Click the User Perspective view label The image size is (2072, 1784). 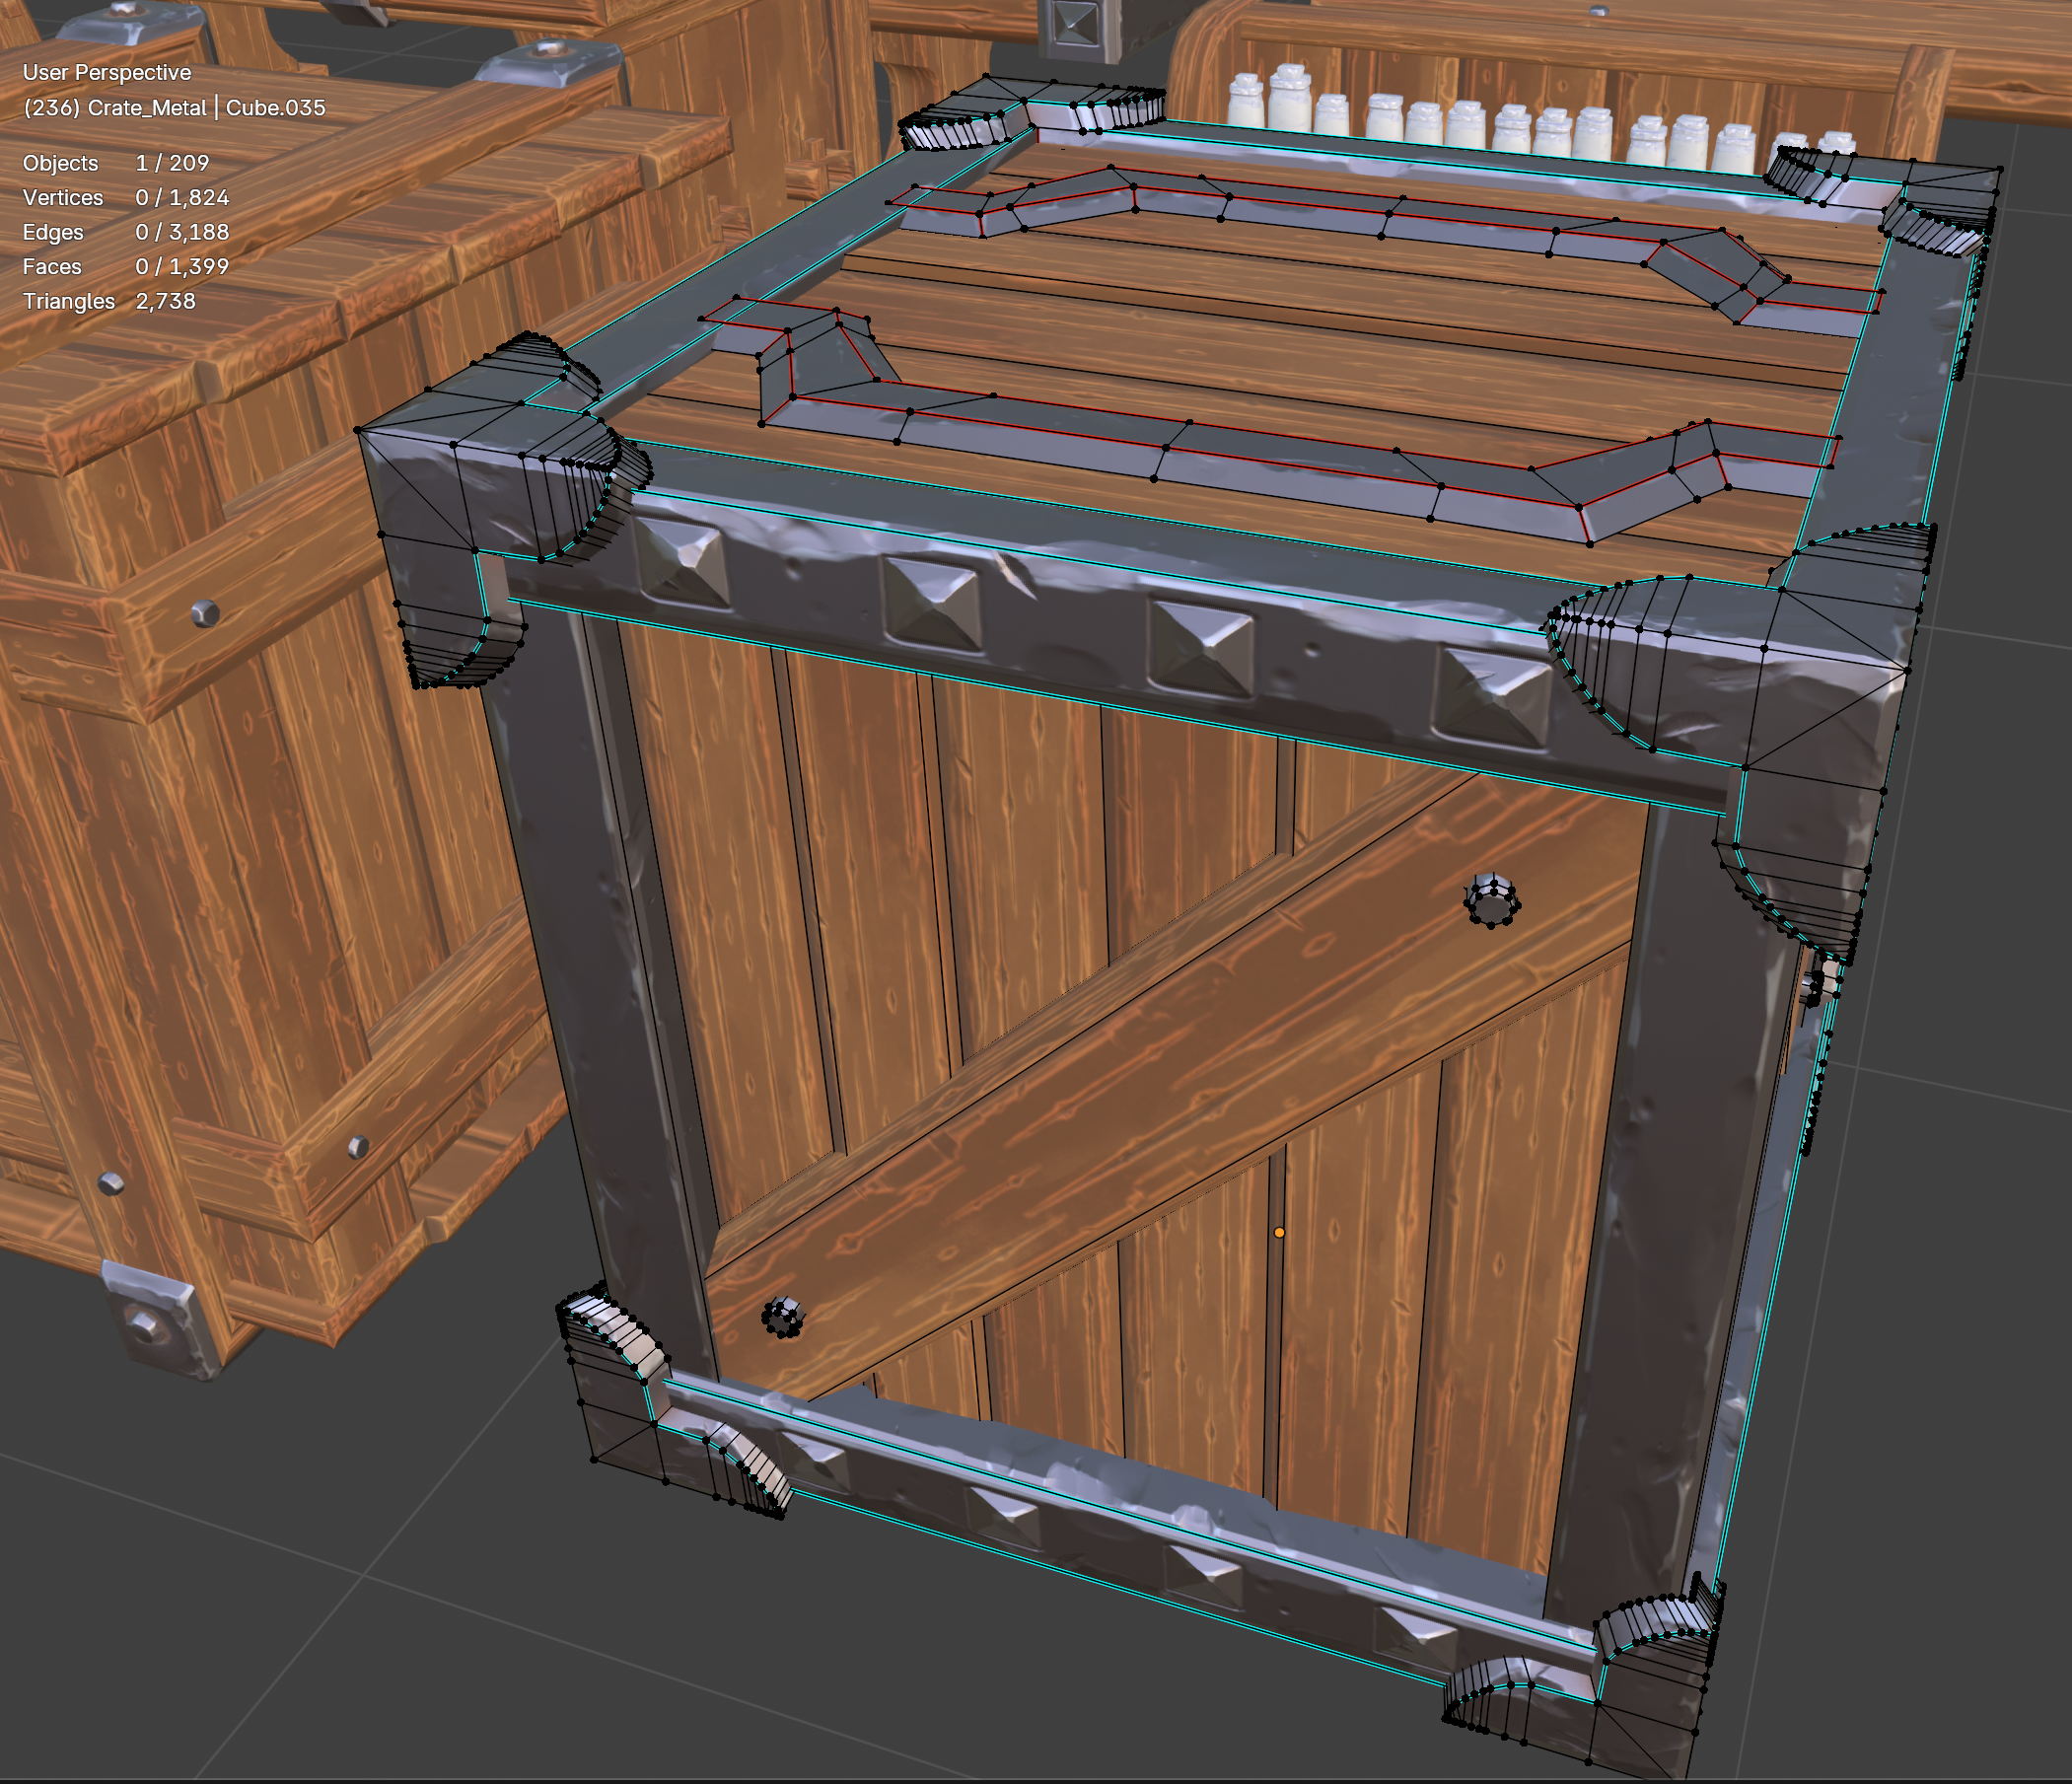(x=107, y=73)
